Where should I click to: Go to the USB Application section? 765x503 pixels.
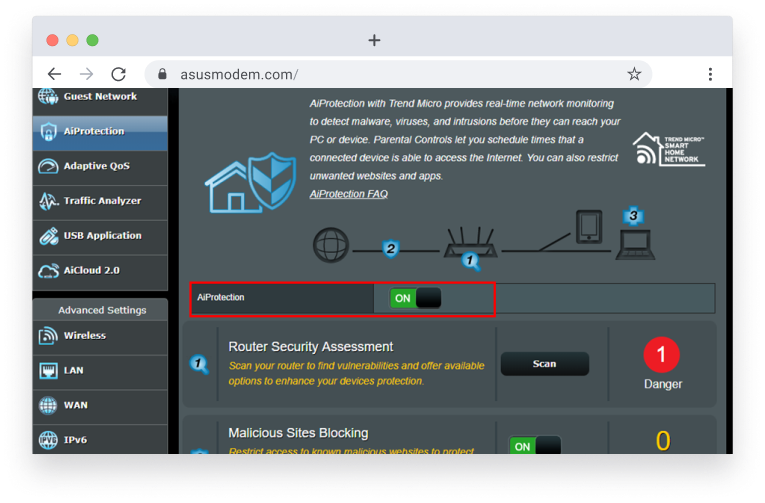click(100, 236)
